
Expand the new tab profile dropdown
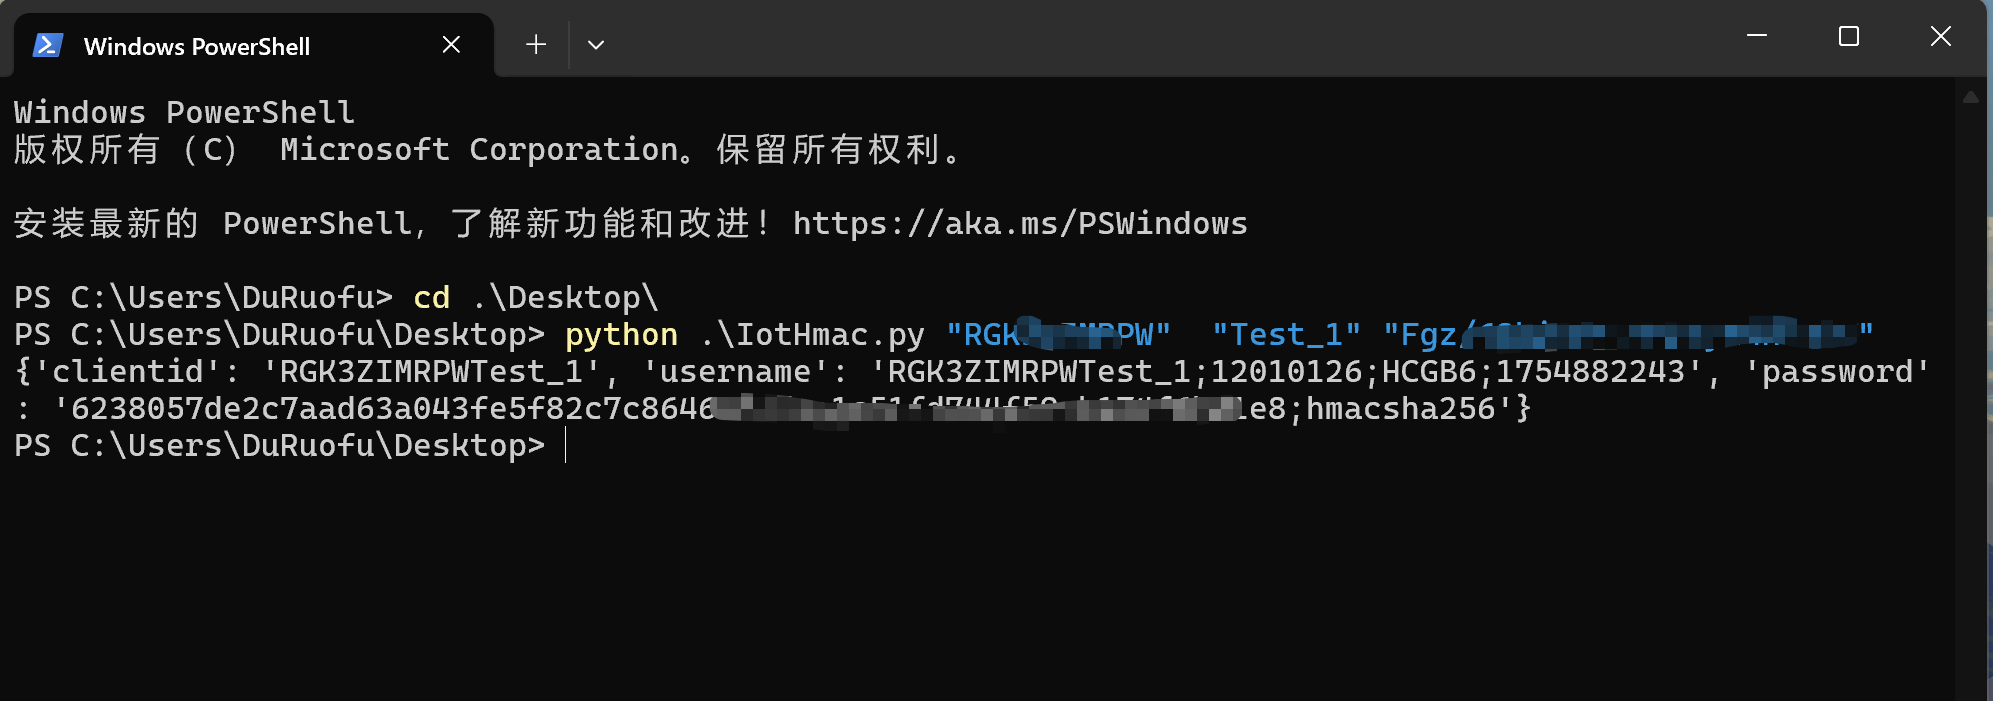(x=596, y=45)
